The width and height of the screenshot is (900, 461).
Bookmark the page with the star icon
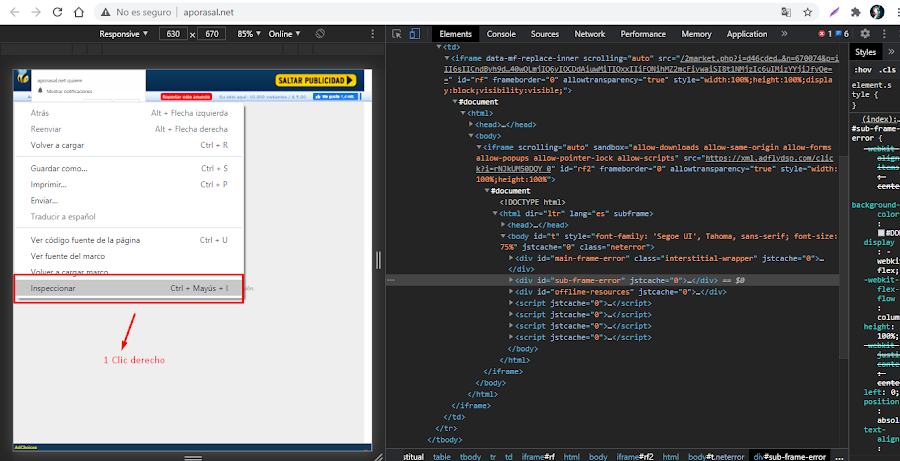pyautogui.click(x=808, y=12)
